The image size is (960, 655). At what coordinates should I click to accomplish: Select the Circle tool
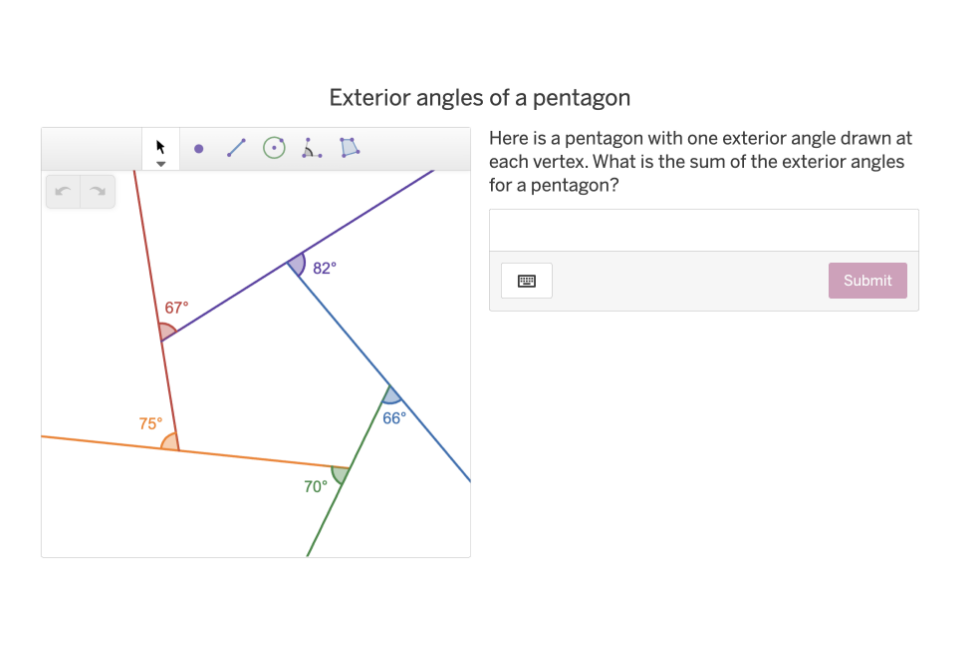click(x=273, y=147)
